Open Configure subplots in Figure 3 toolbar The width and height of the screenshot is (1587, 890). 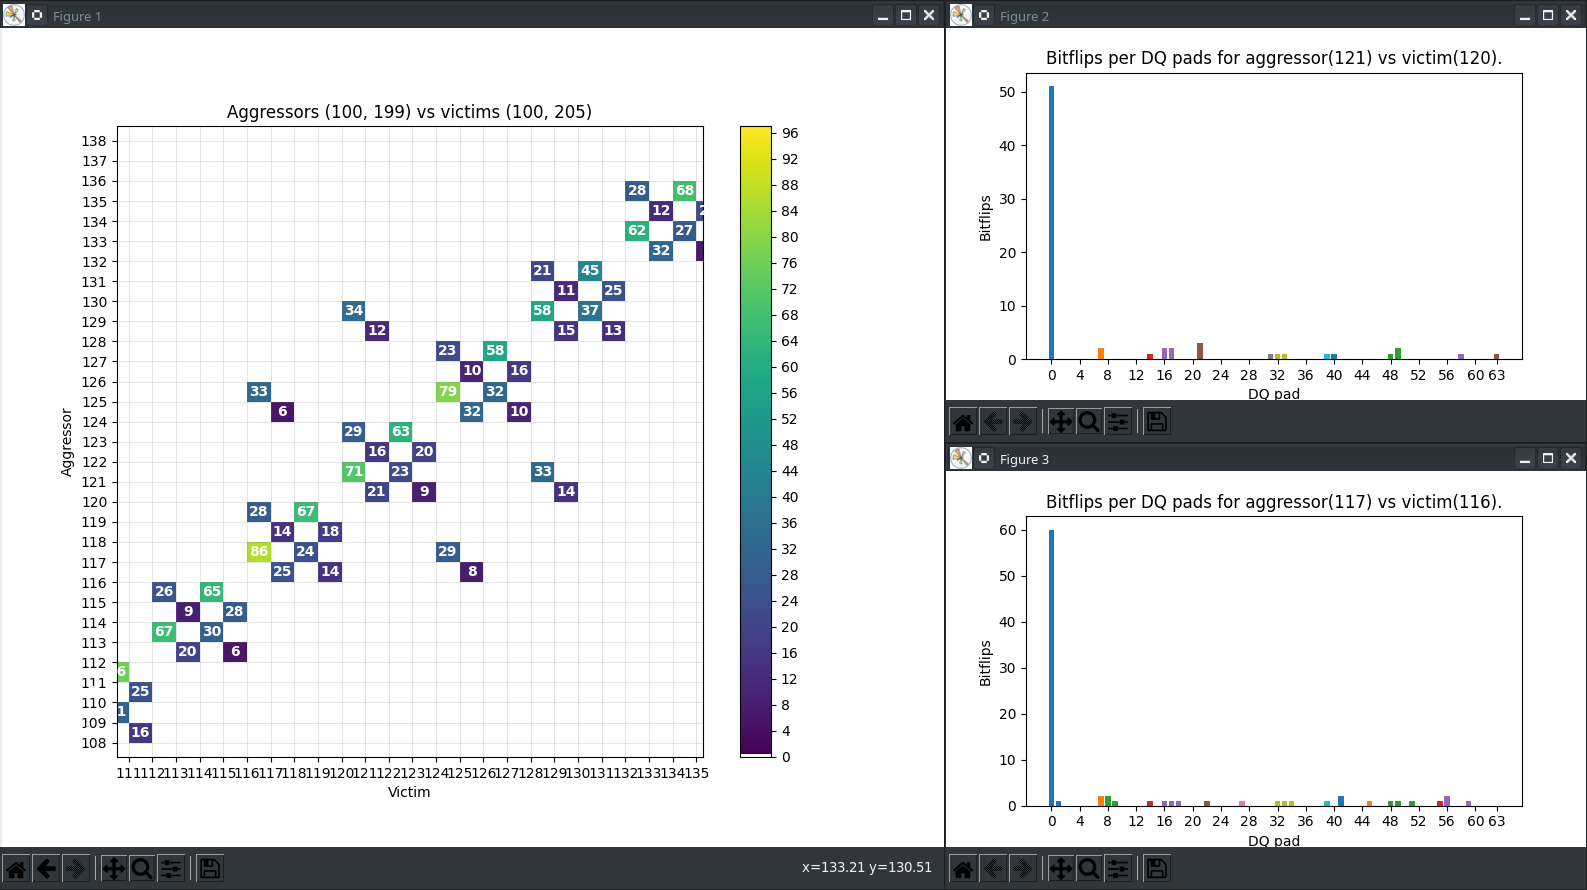1118,868
